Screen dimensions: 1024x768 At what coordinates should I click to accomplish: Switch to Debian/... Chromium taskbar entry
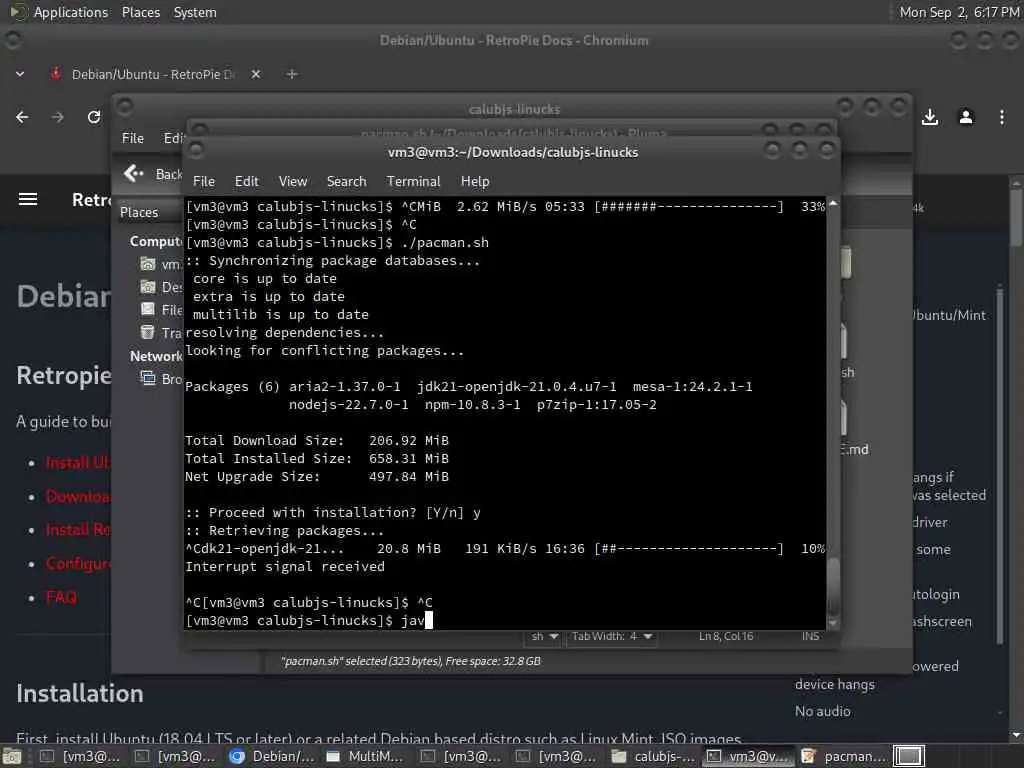(x=273, y=756)
